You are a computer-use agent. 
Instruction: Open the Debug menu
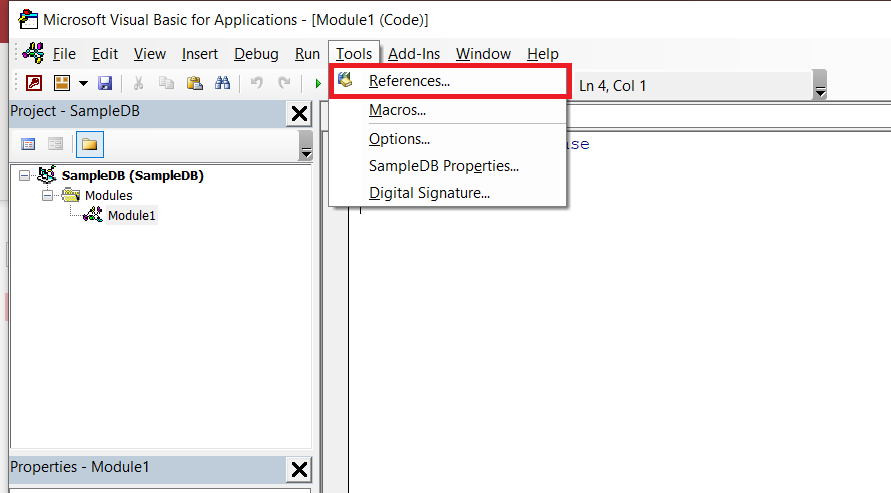(x=256, y=54)
